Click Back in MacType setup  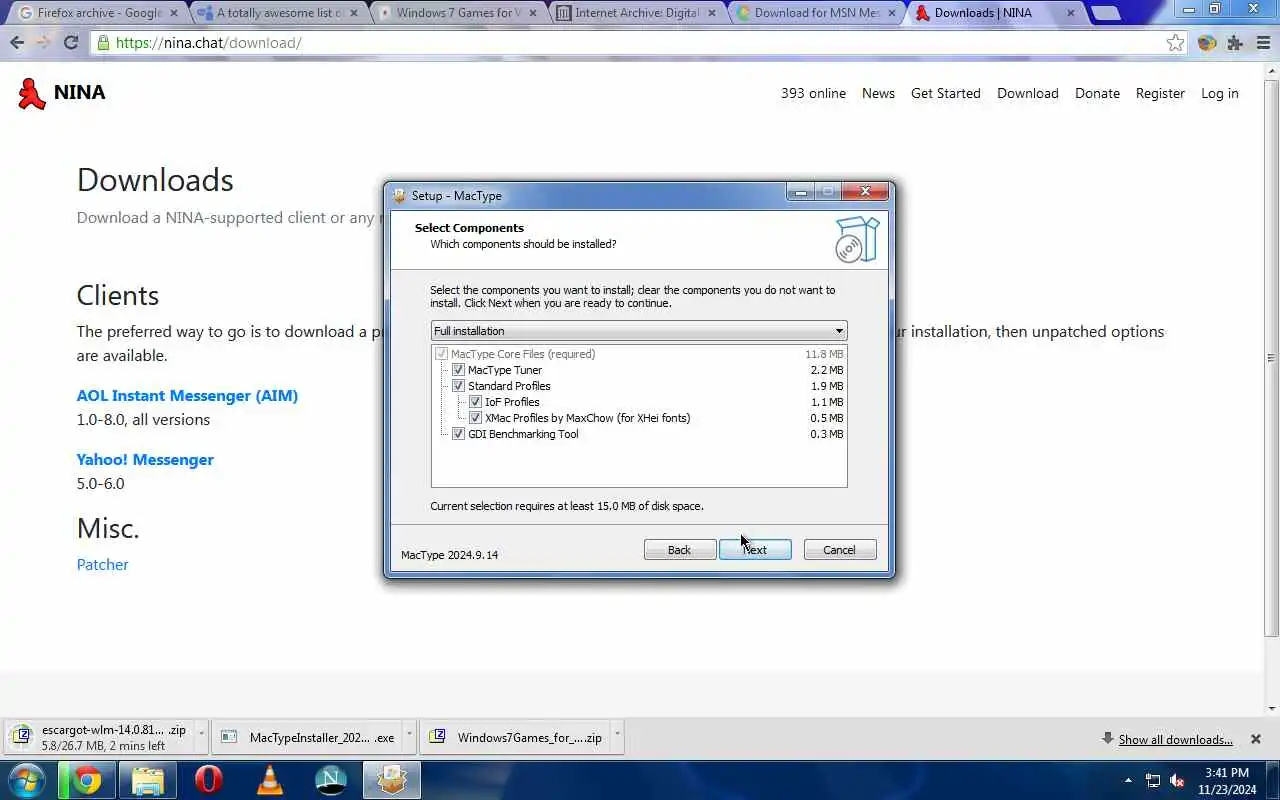(679, 550)
